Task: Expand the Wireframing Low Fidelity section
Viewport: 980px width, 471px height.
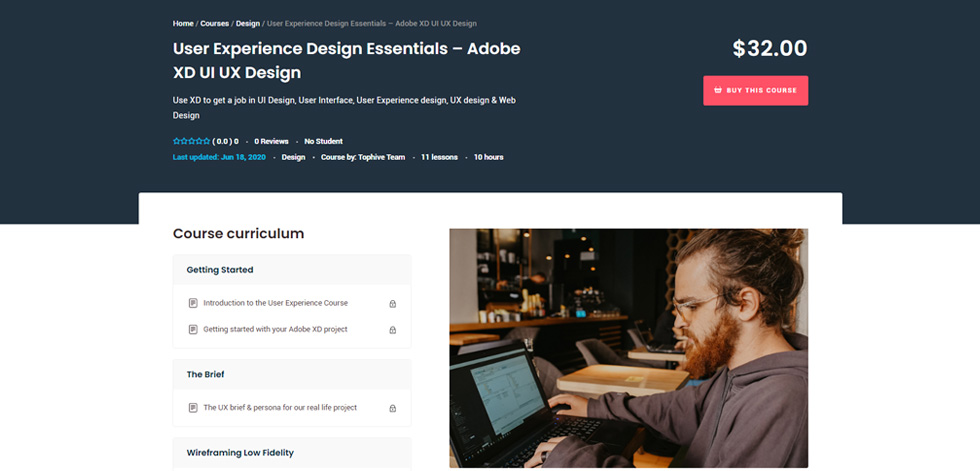Action: point(292,453)
